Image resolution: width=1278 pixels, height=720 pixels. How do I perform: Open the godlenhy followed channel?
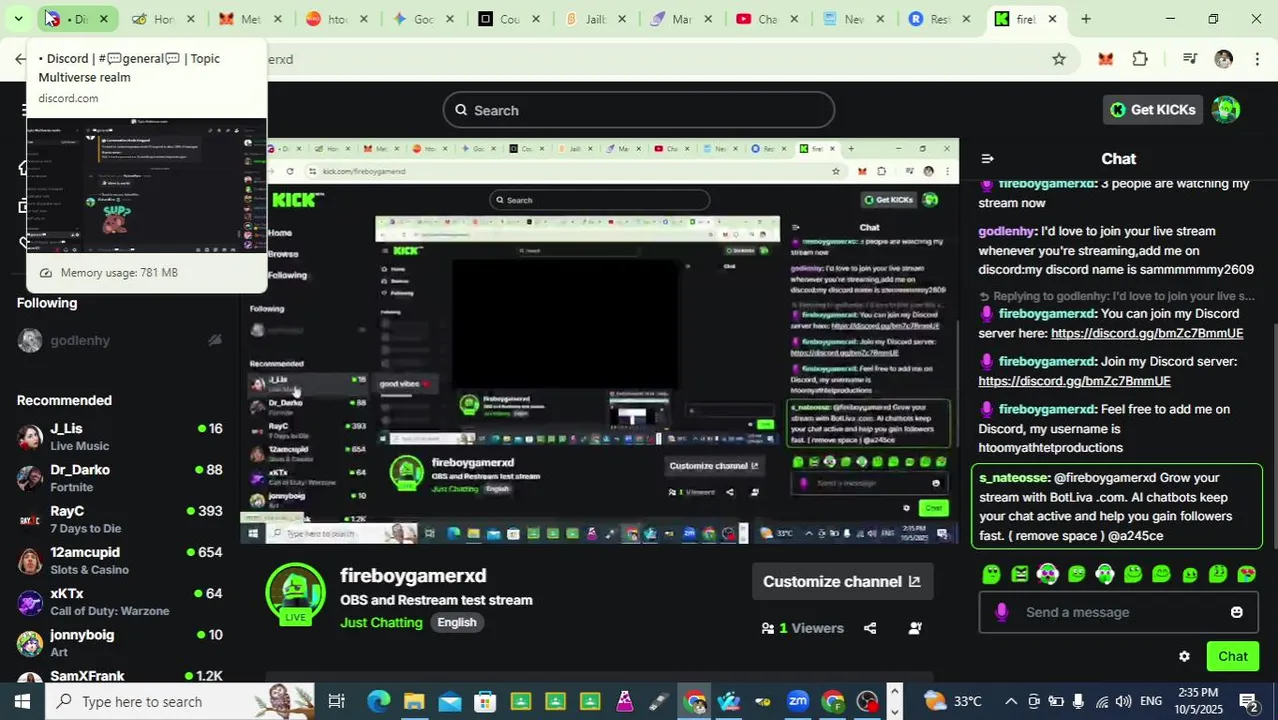[x=120, y=340]
